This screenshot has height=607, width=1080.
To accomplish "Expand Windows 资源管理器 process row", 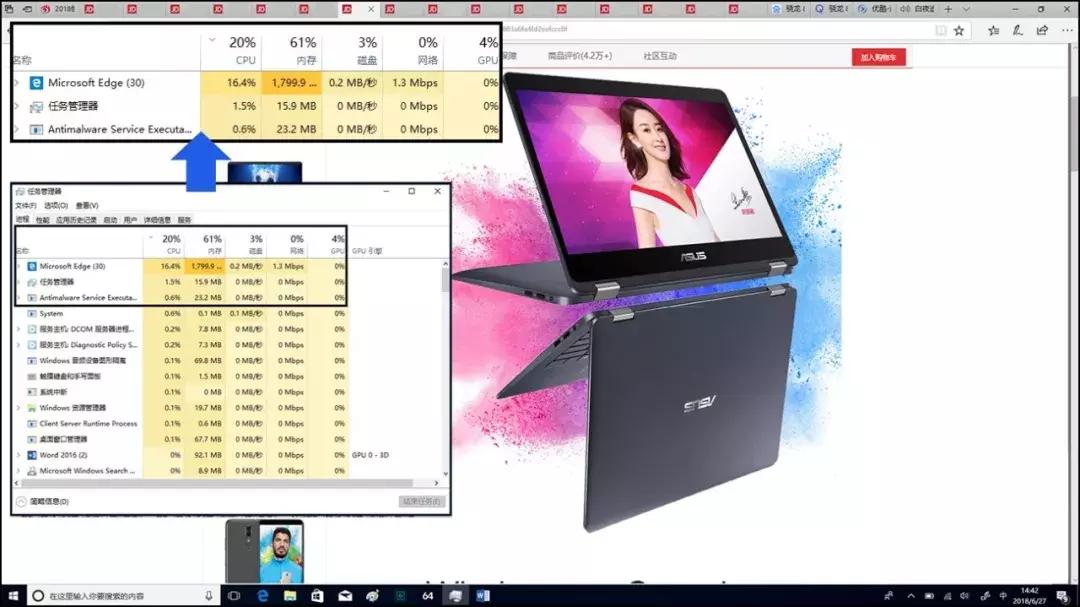I will [x=19, y=408].
